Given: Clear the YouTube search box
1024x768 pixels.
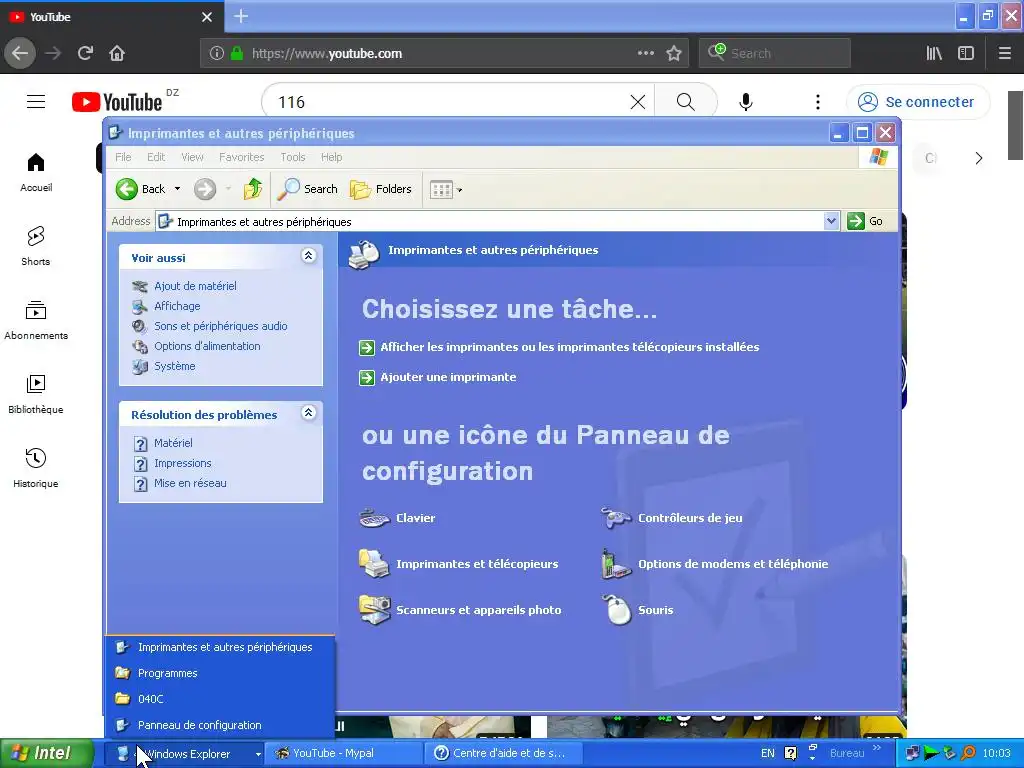Looking at the screenshot, I should point(637,102).
